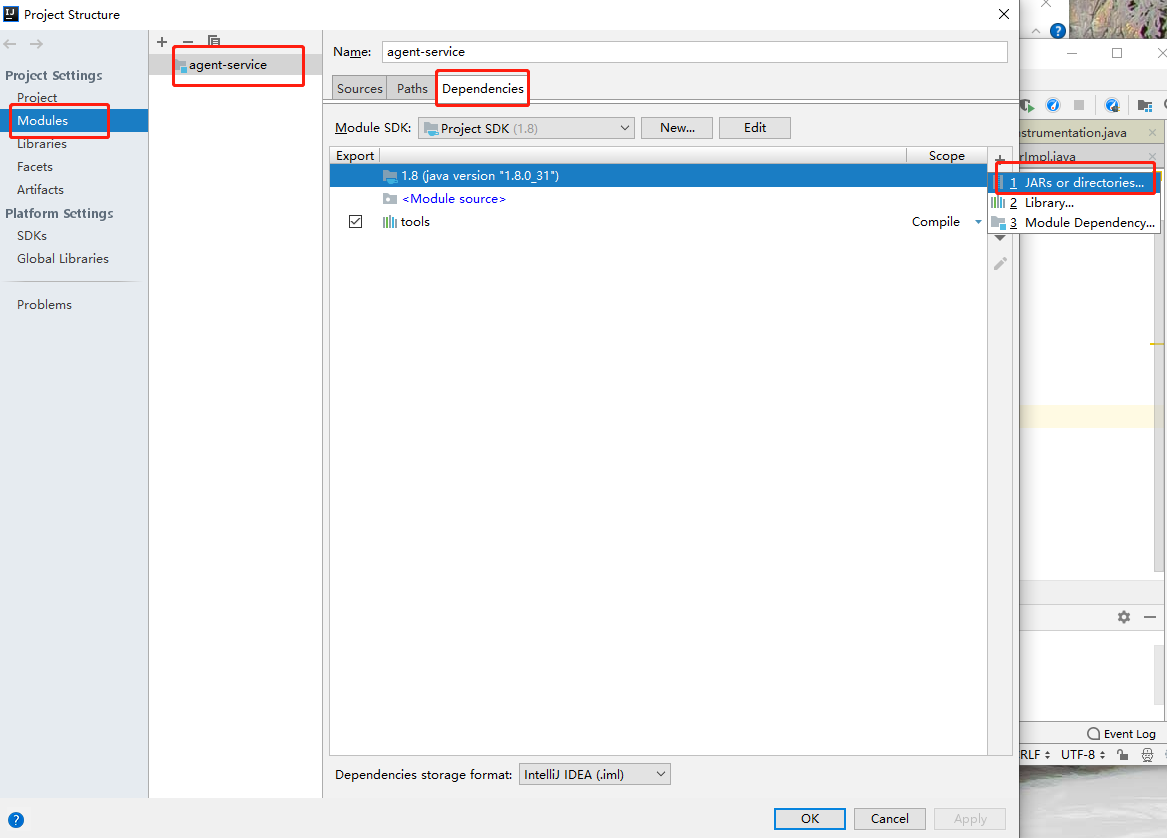The image size is (1167, 838).
Task: Switch to the Sources tab
Action: click(x=358, y=88)
